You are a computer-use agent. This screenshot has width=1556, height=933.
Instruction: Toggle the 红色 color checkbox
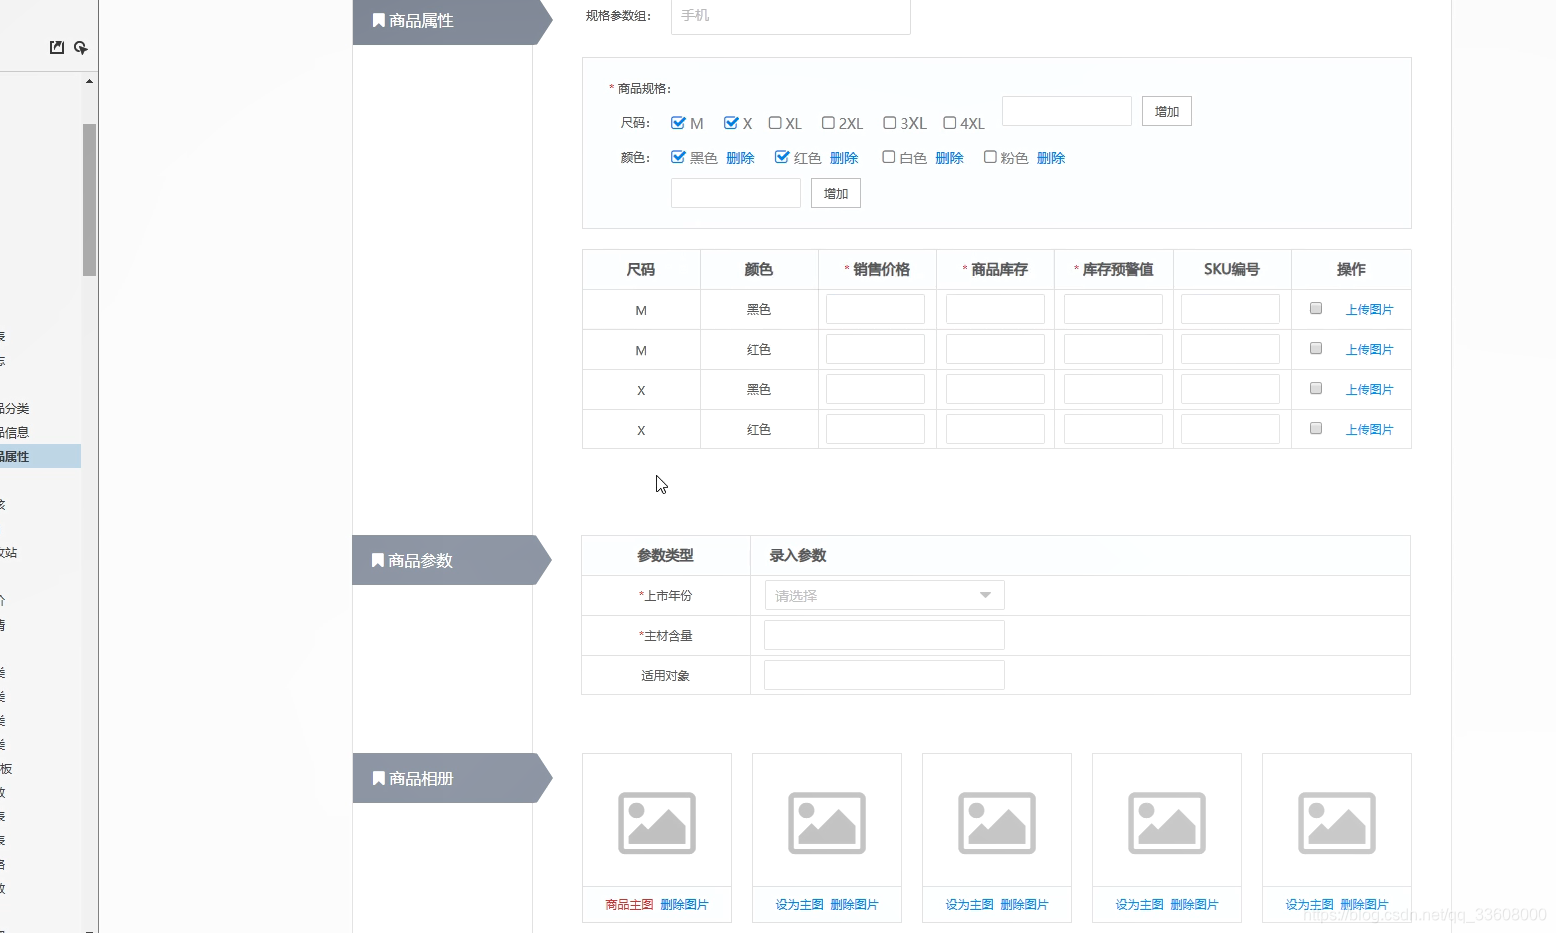[x=782, y=157]
